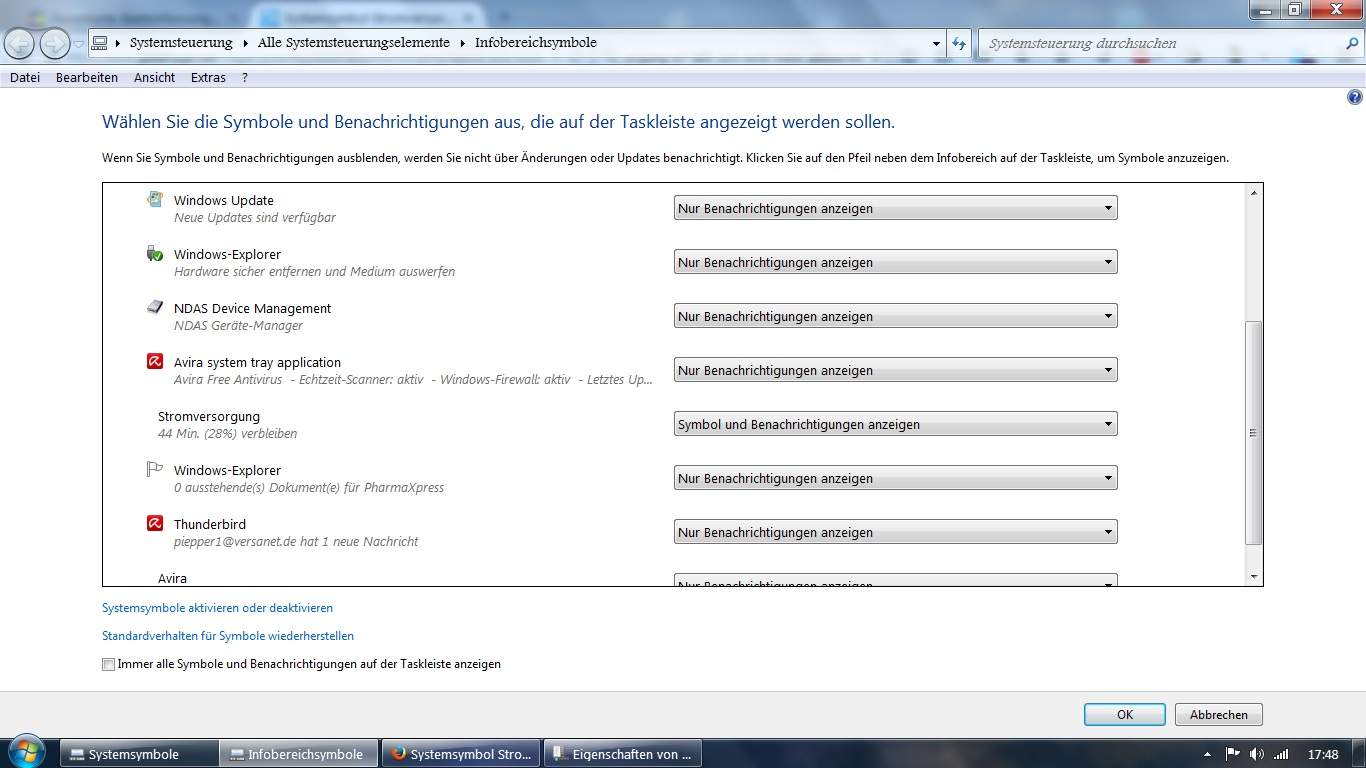Image resolution: width=1366 pixels, height=768 pixels.
Task: Expand the address bar history dropdown
Action: click(936, 43)
